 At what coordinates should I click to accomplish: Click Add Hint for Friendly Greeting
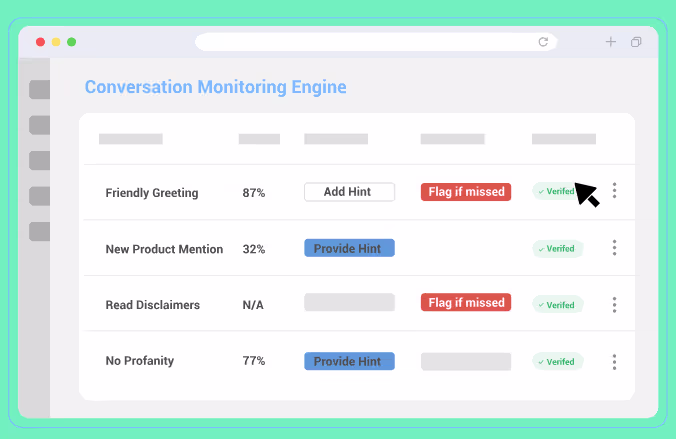(349, 192)
